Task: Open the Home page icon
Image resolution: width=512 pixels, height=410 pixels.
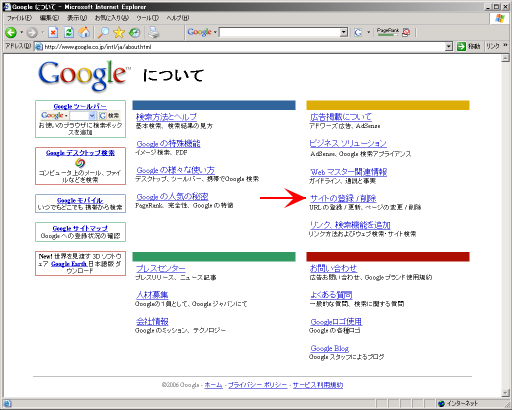Action: 84,32
